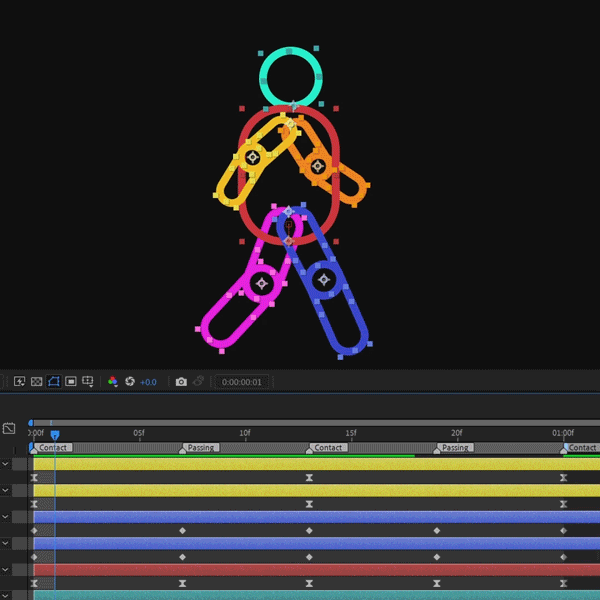Click the blue leg's anchor point
Screen dimensions: 600x600
[324, 280]
